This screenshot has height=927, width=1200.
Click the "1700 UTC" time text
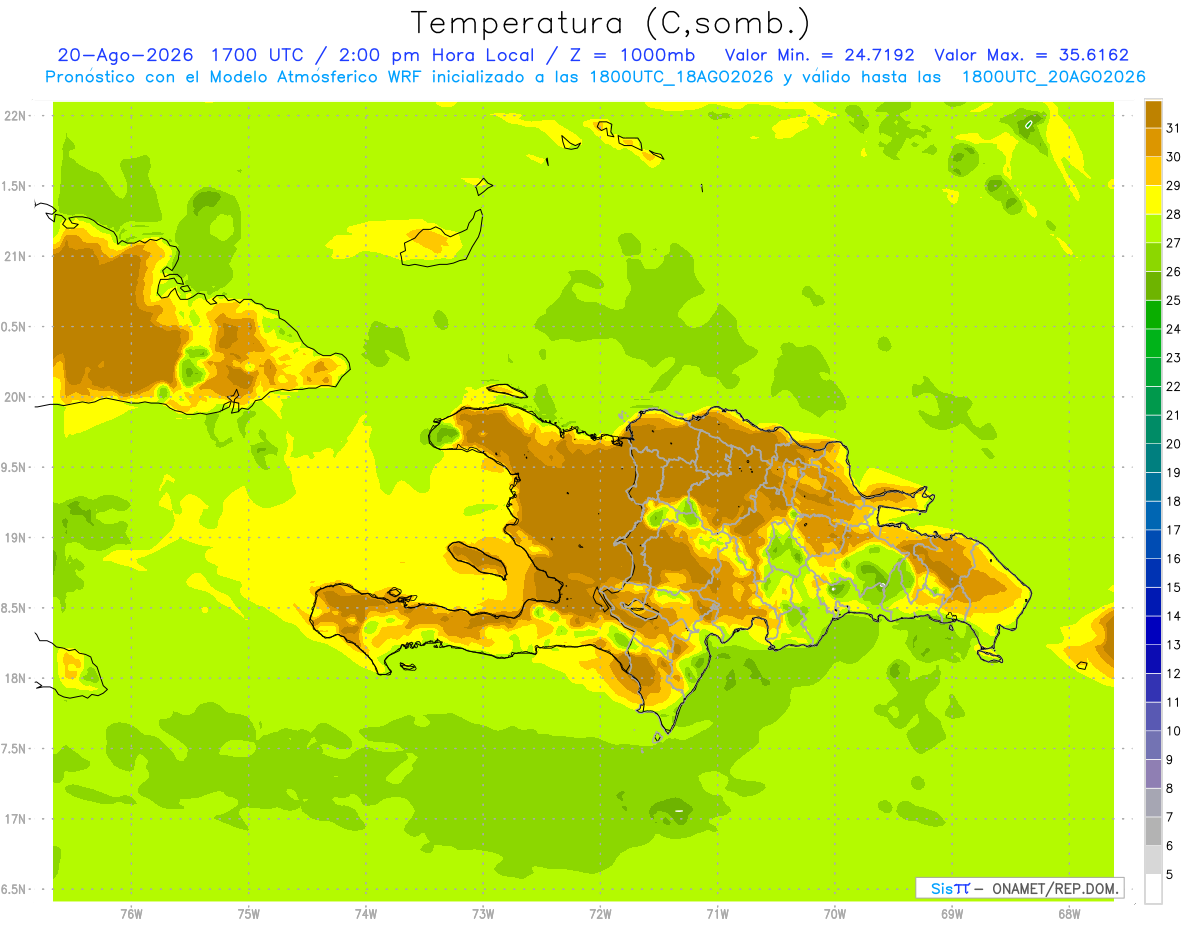[x=259, y=55]
